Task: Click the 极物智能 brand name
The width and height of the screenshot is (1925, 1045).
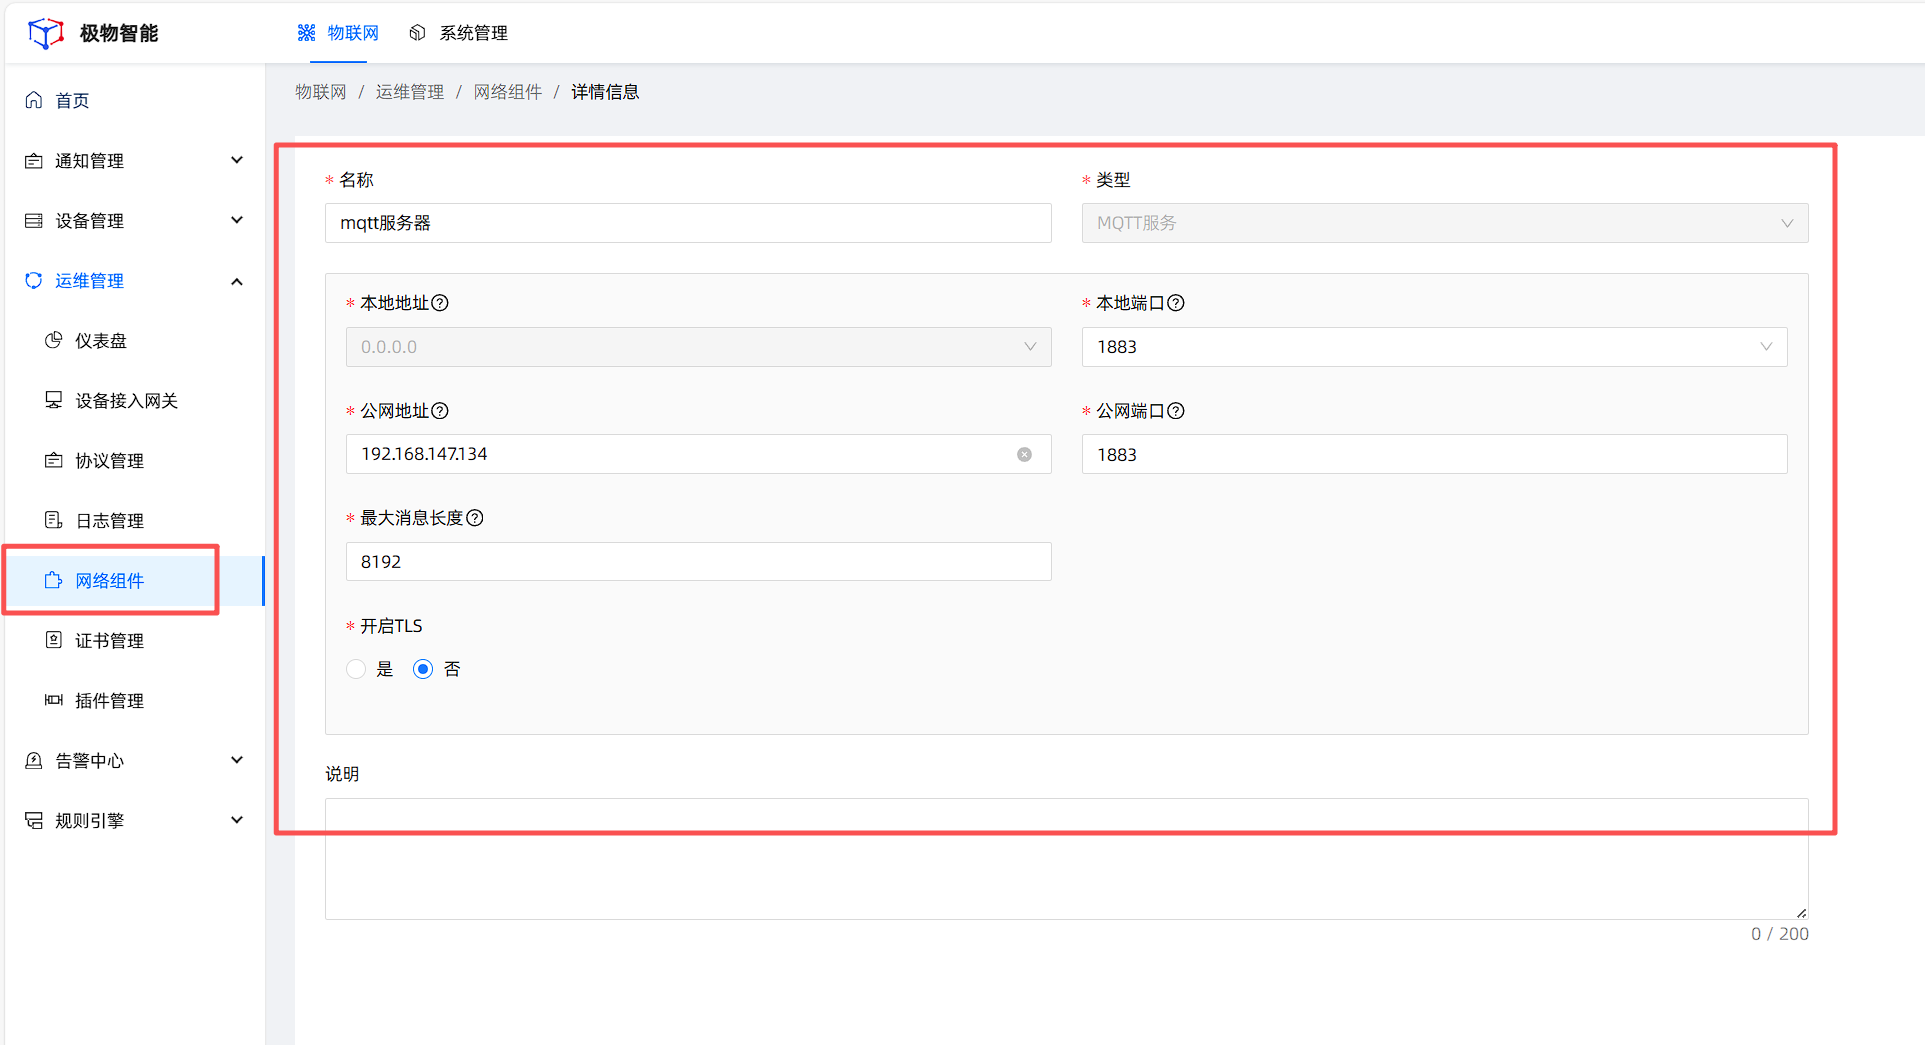Action: (119, 33)
